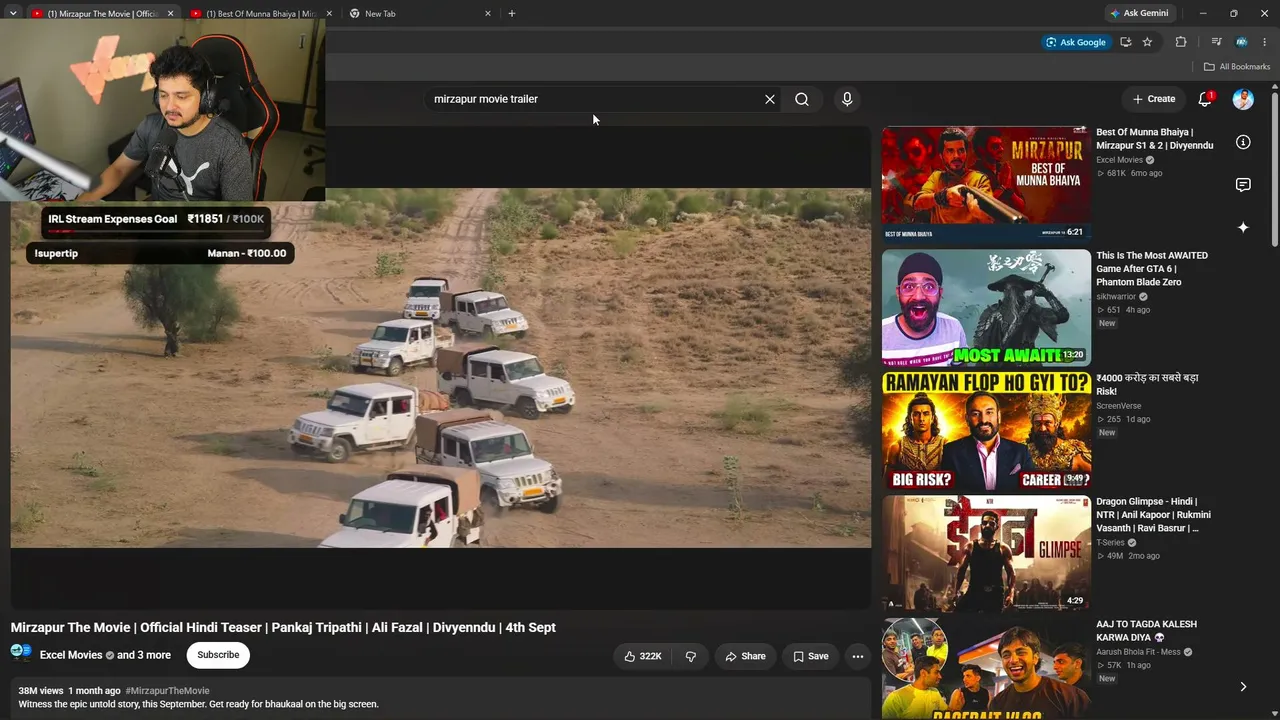Open a new browser tab with plus
Screen dimensions: 1280x720
point(512,14)
